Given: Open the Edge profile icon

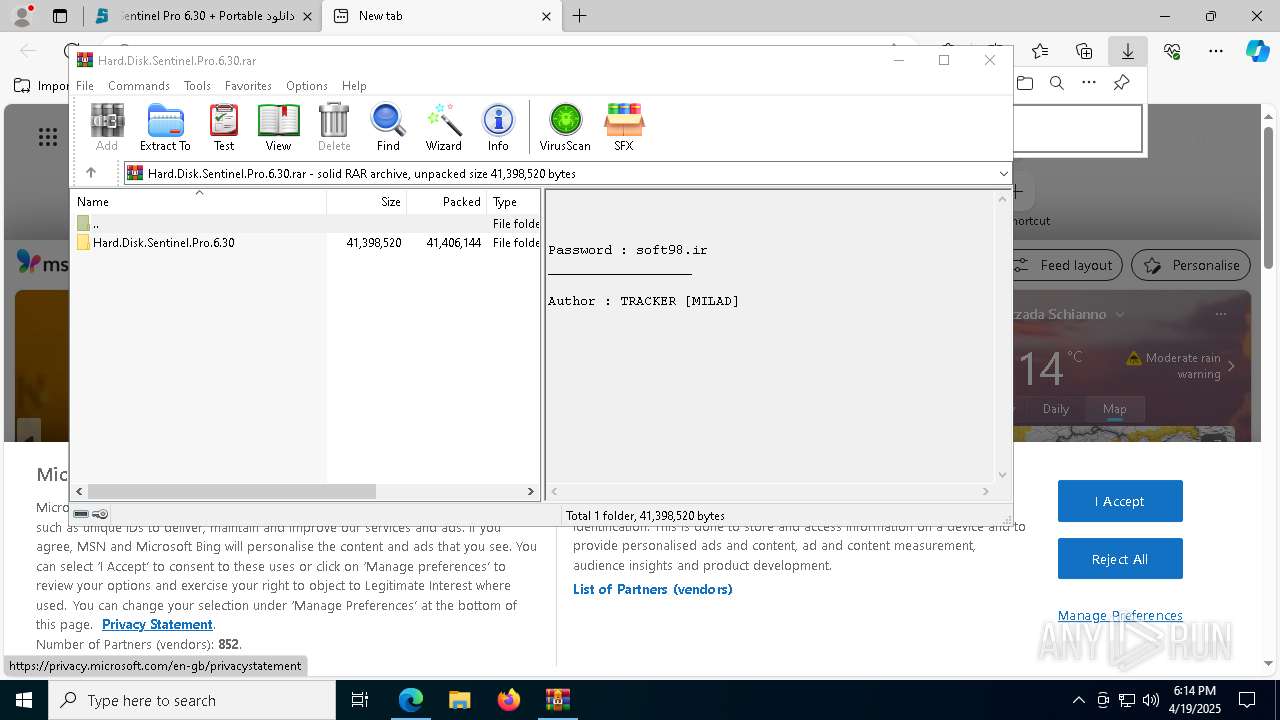Looking at the screenshot, I should 21,16.
